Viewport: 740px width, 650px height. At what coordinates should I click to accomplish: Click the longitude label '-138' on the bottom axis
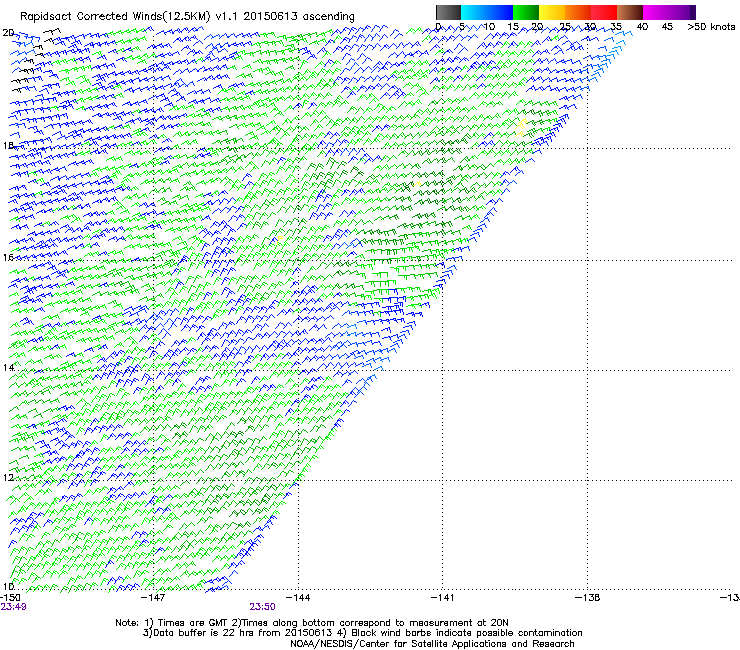coord(588,598)
